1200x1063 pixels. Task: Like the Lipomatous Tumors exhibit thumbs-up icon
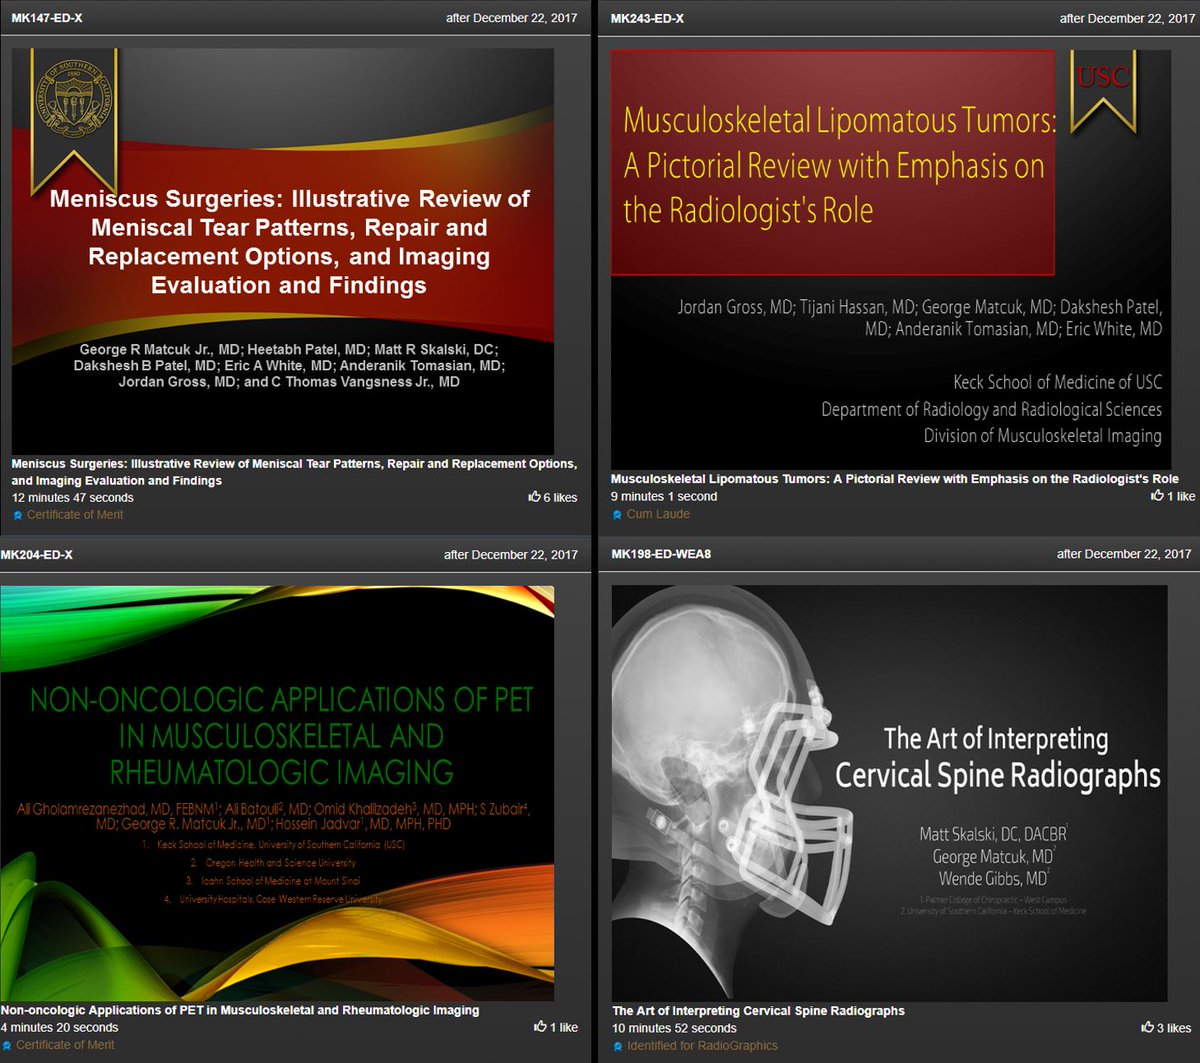[1157, 496]
